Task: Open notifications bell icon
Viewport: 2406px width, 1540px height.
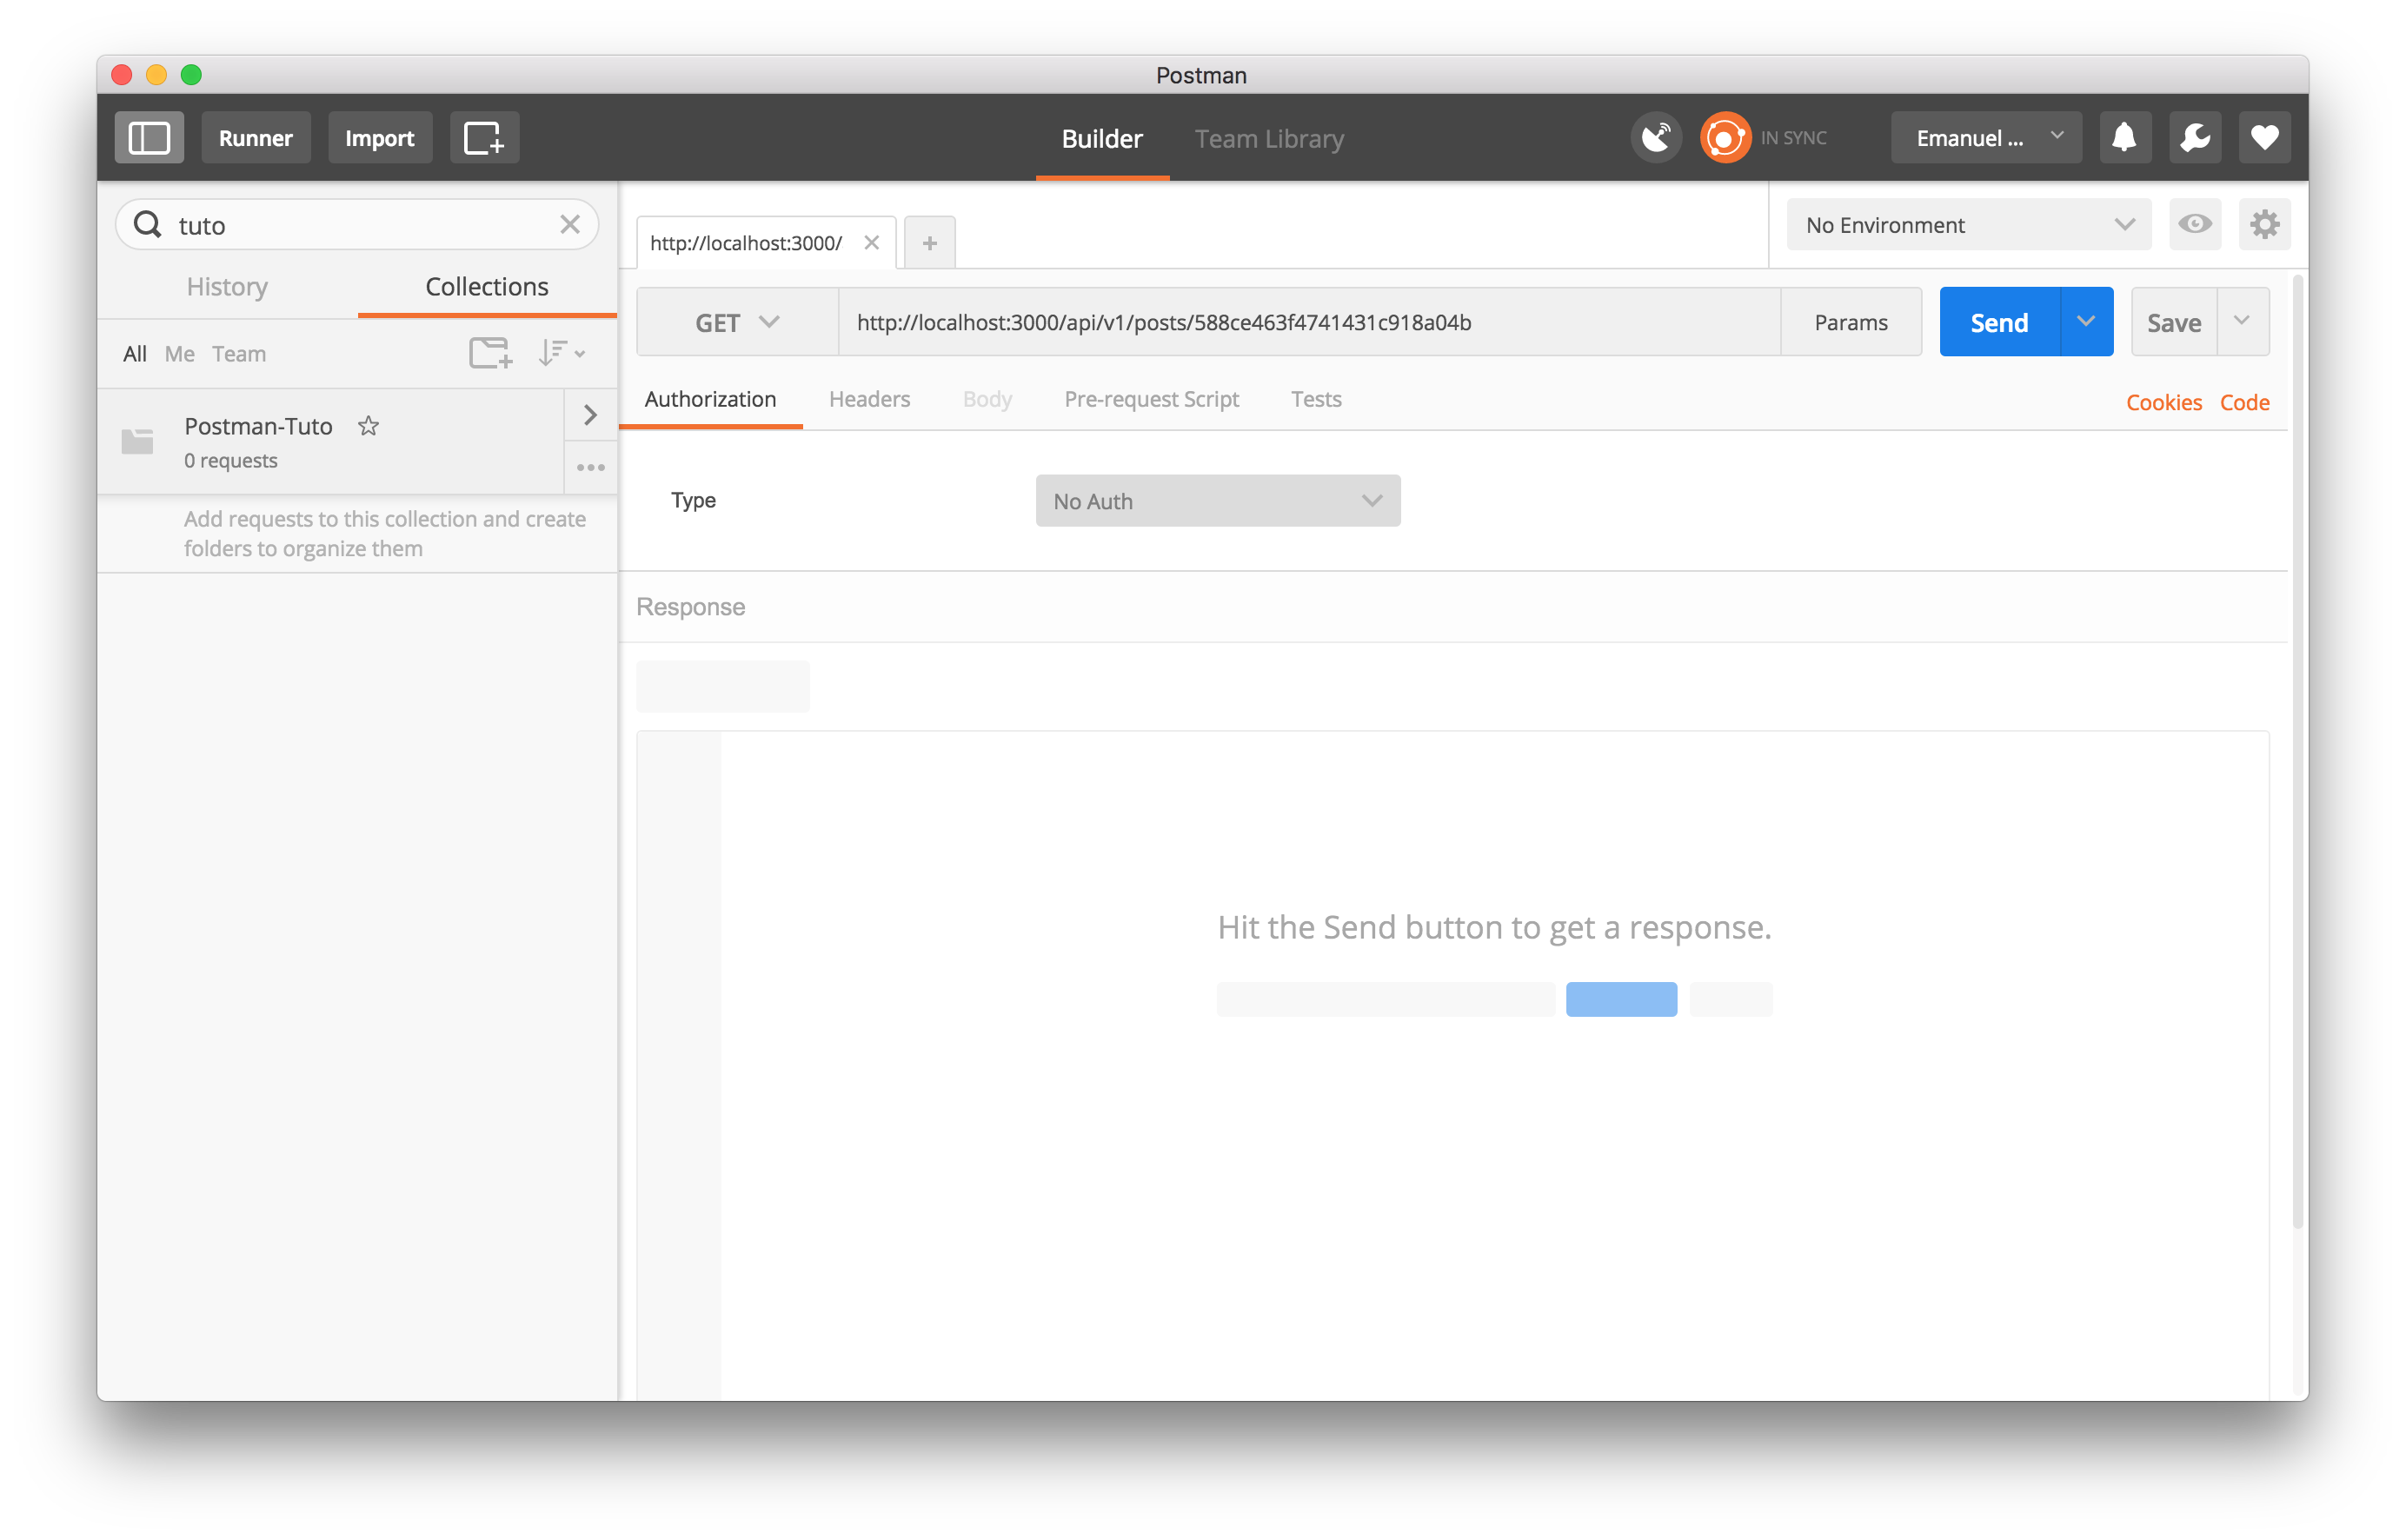Action: [x=2124, y=137]
